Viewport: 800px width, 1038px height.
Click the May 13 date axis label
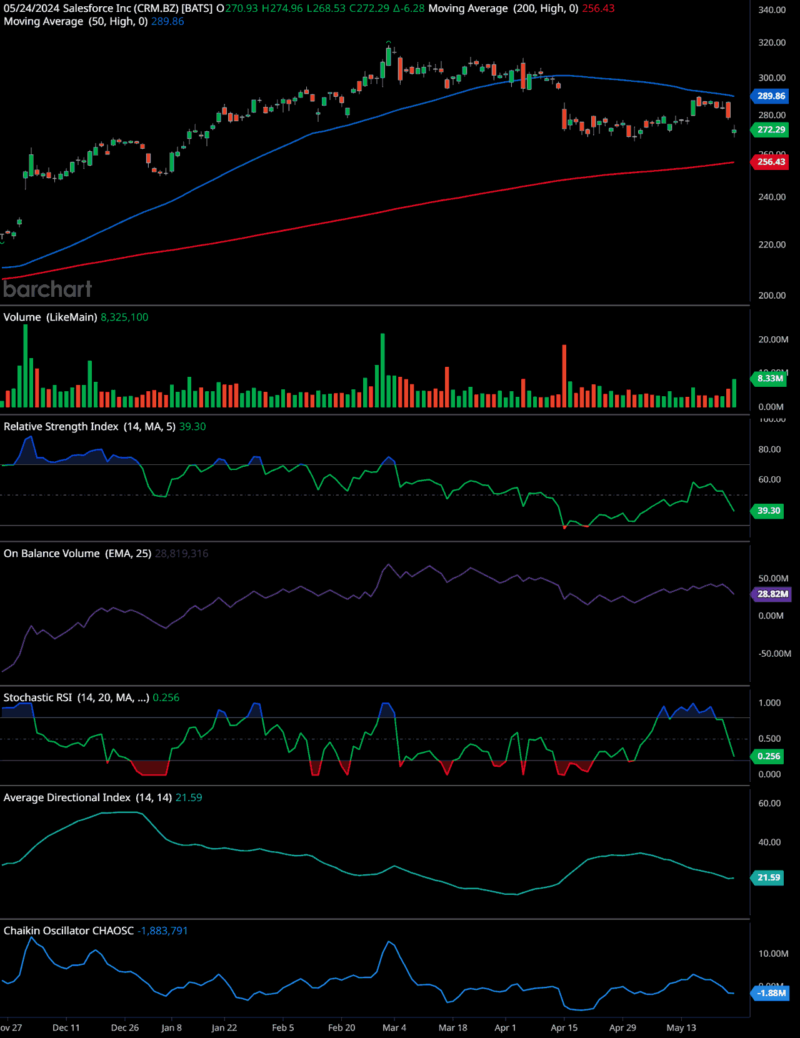pyautogui.click(x=681, y=1028)
